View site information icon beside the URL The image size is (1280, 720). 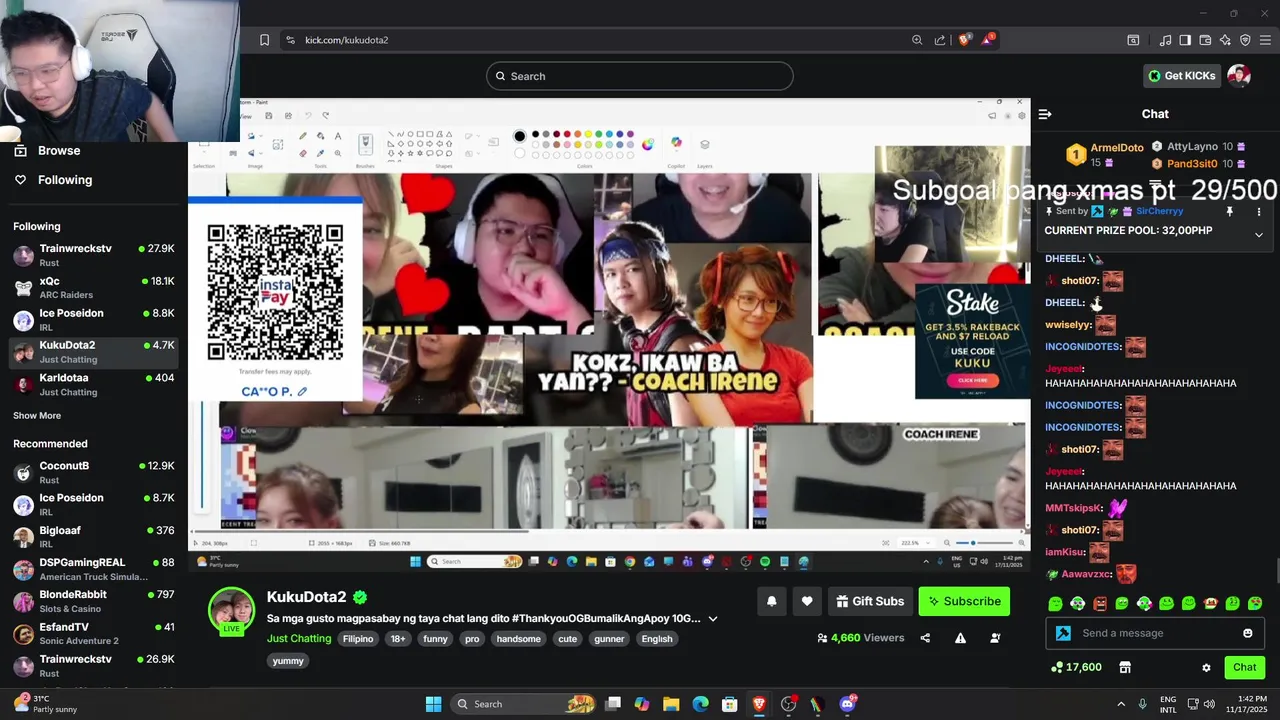click(290, 40)
